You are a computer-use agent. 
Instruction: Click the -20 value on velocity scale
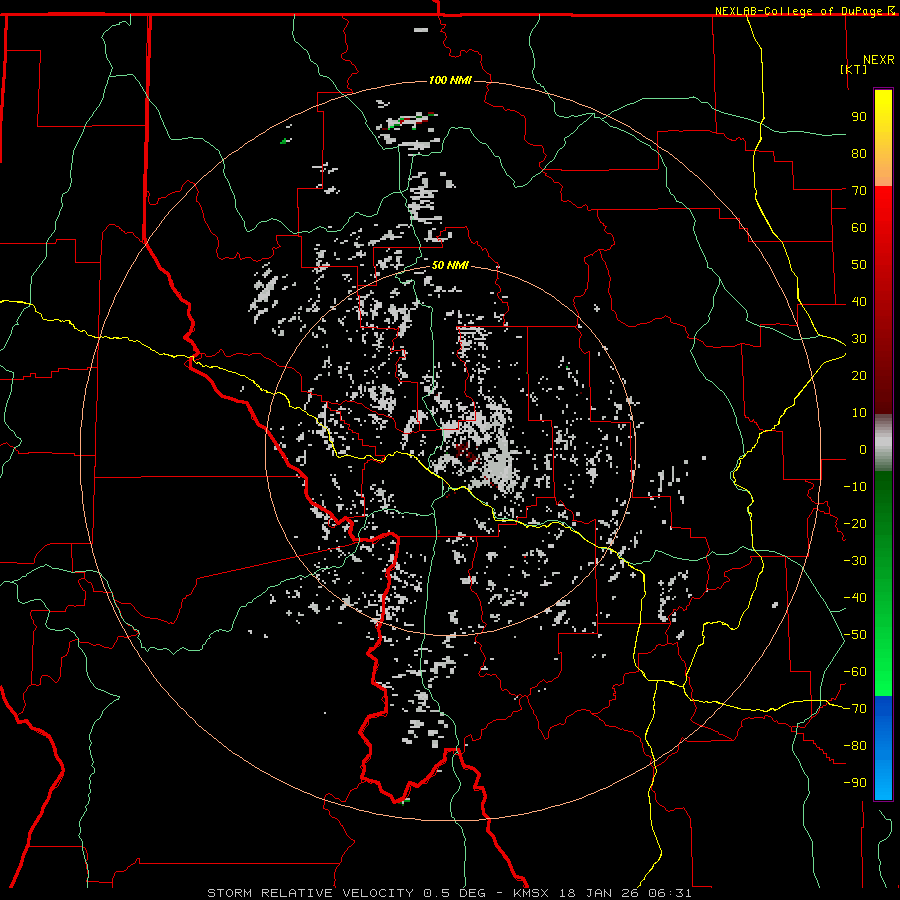[855, 523]
